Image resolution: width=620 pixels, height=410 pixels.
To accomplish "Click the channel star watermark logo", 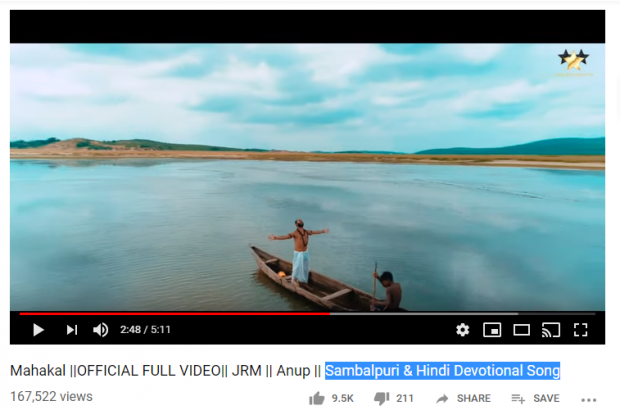I will [x=573, y=61].
